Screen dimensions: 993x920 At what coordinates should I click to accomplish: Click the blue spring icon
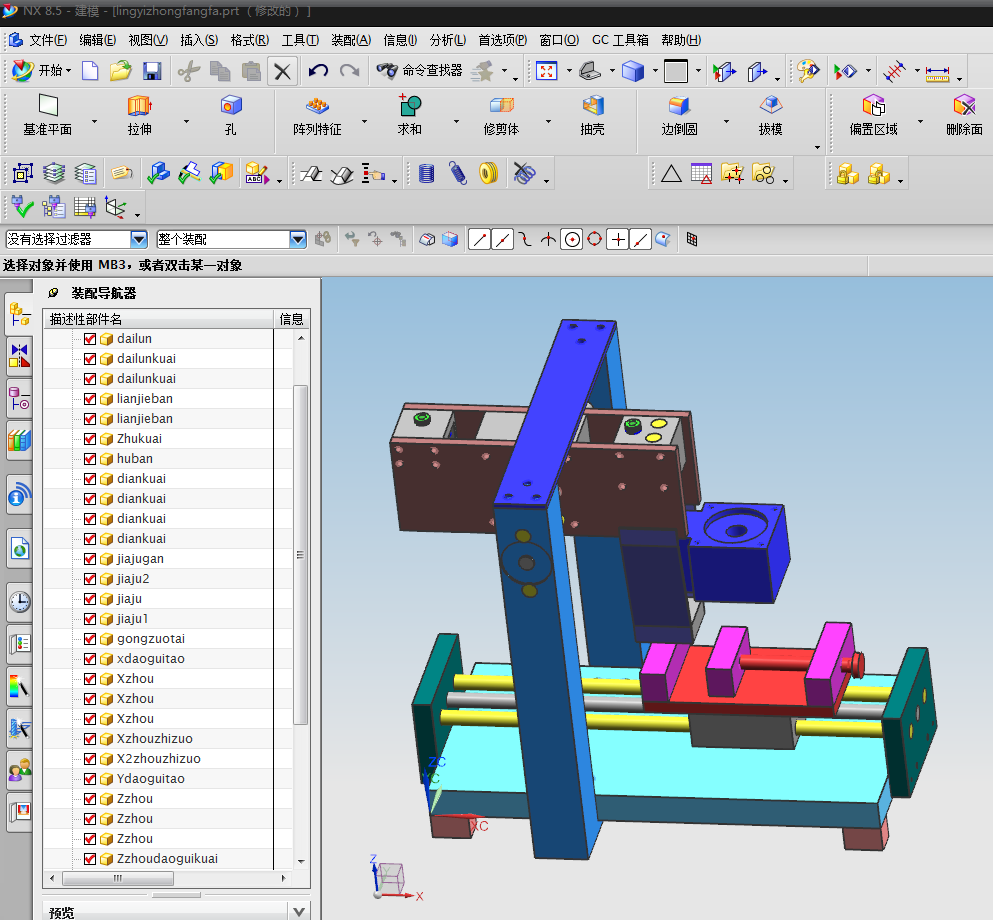[458, 173]
